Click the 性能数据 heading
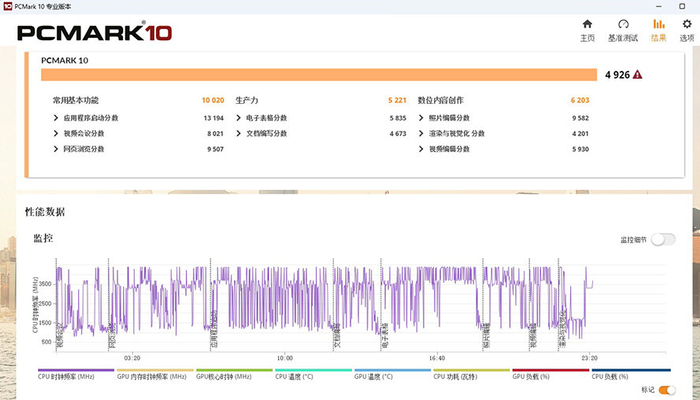700x400 pixels. tap(45, 212)
